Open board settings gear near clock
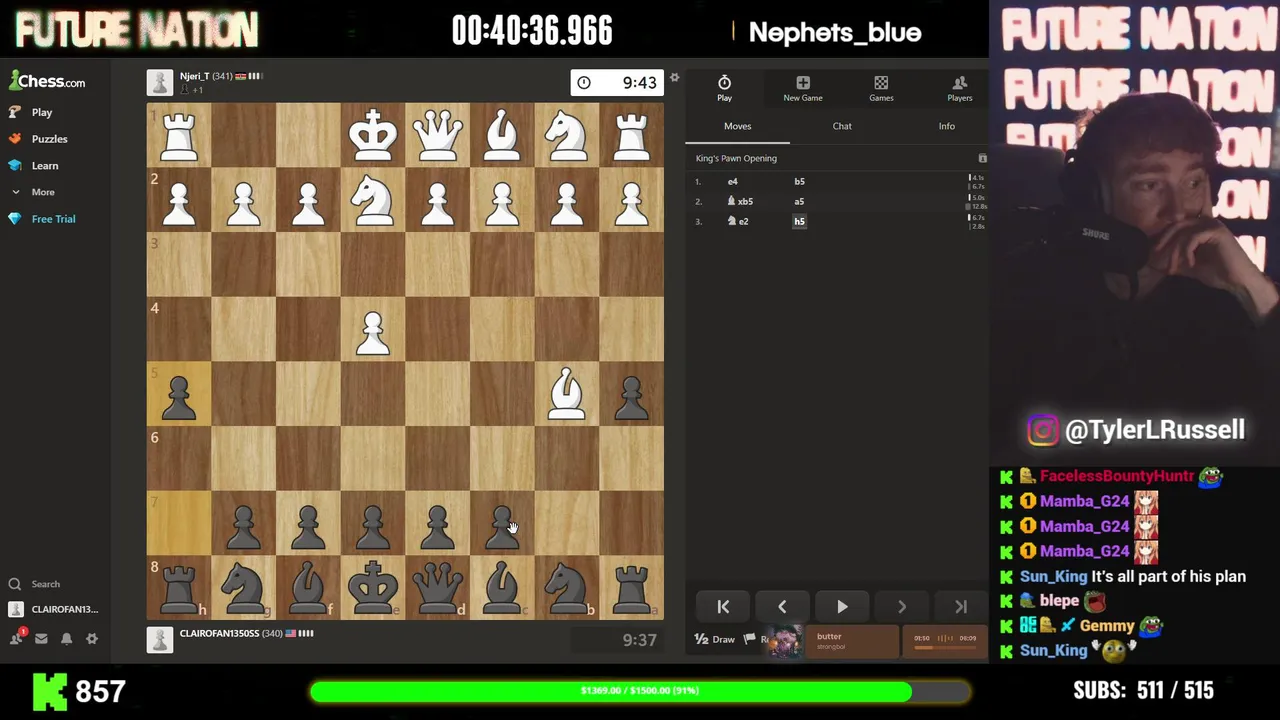This screenshot has width=1280, height=720. point(674,78)
